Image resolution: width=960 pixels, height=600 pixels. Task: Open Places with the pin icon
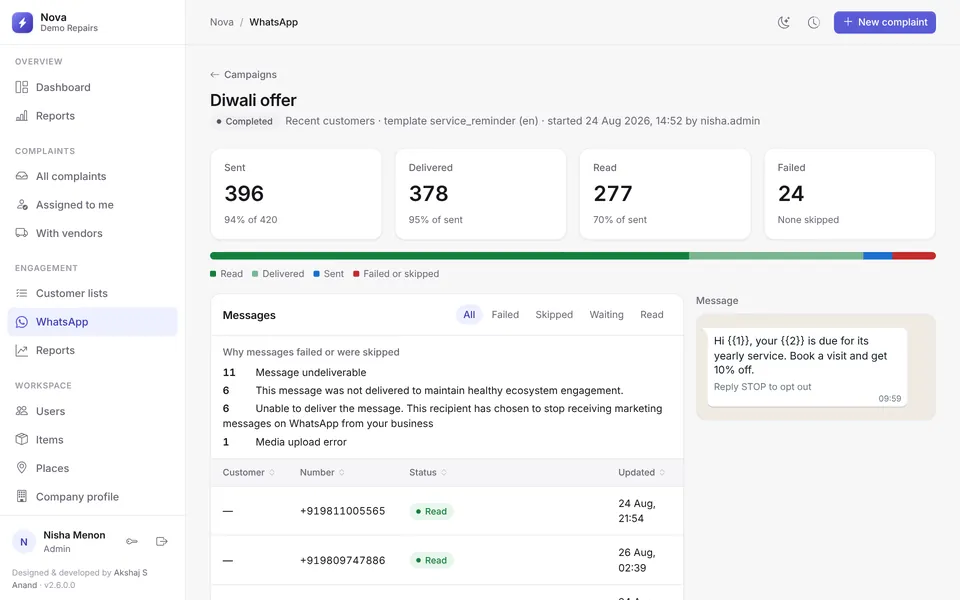[92, 468]
